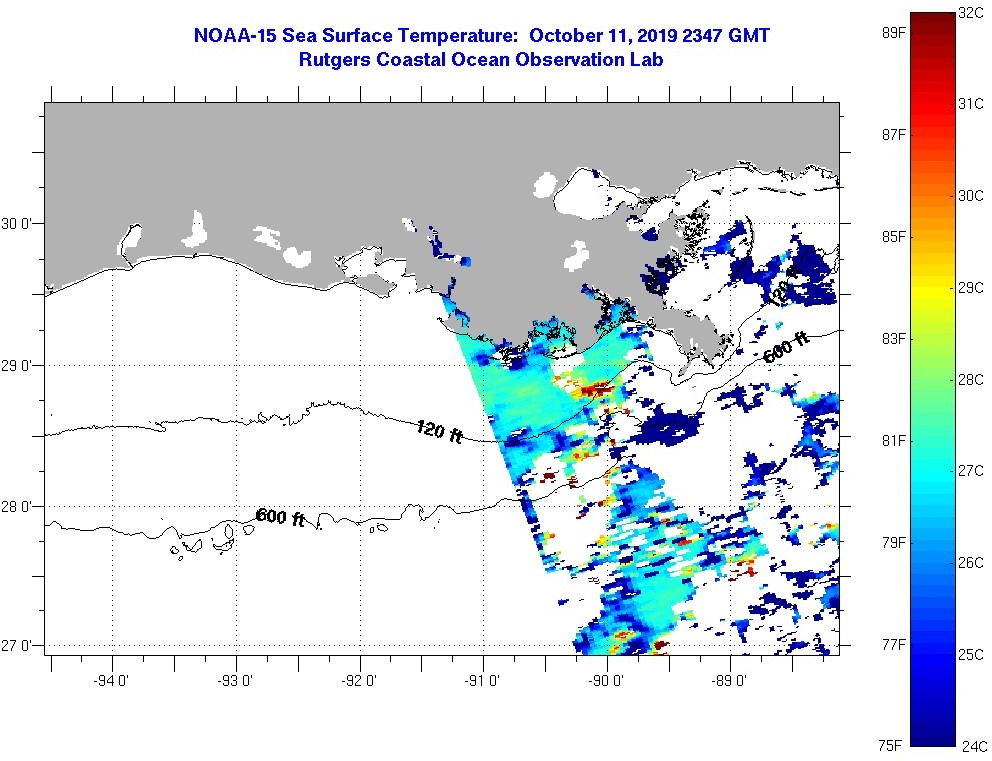Pick the dark red top of the temperature colorbar
The width and height of the screenshot is (992, 761).
(933, 19)
